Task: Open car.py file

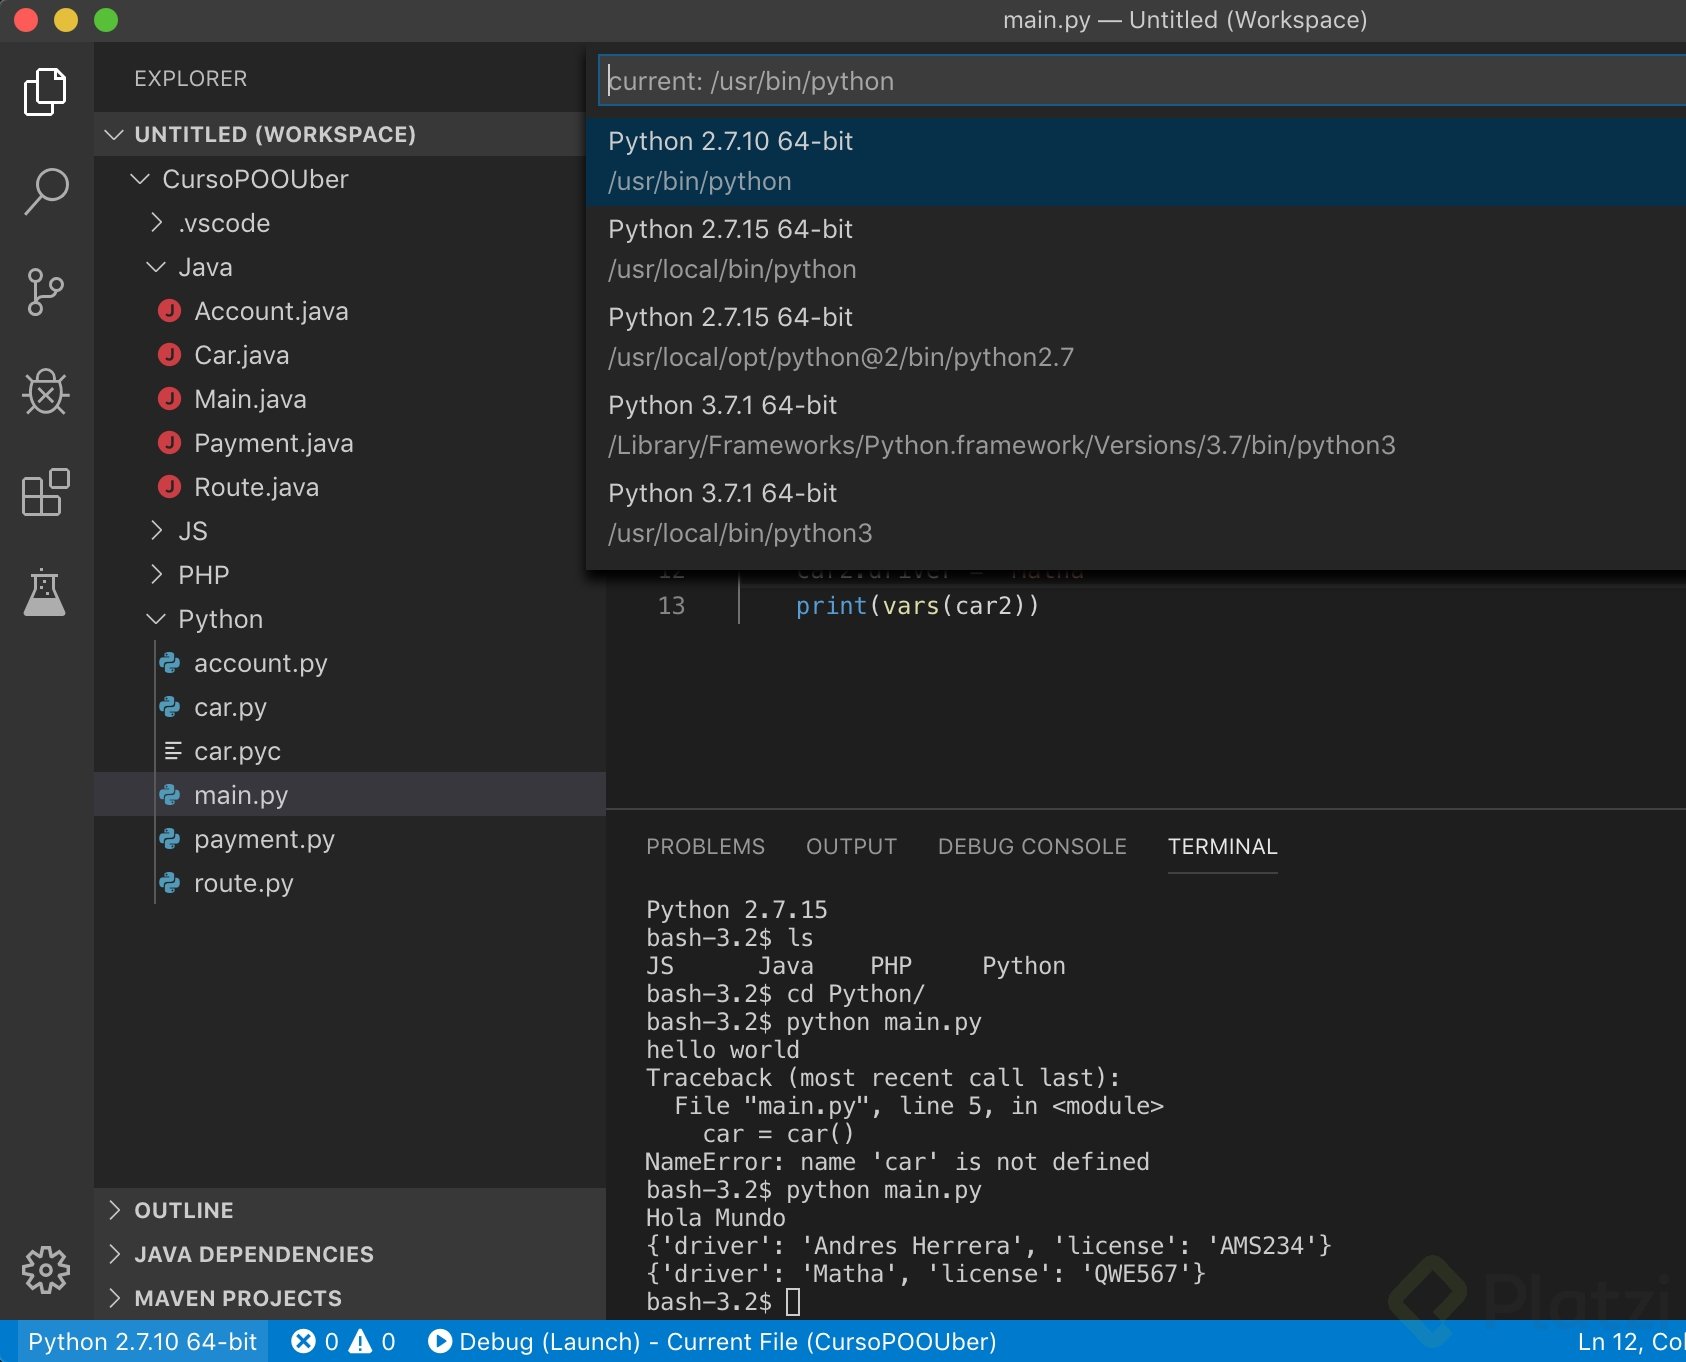Action: (230, 707)
